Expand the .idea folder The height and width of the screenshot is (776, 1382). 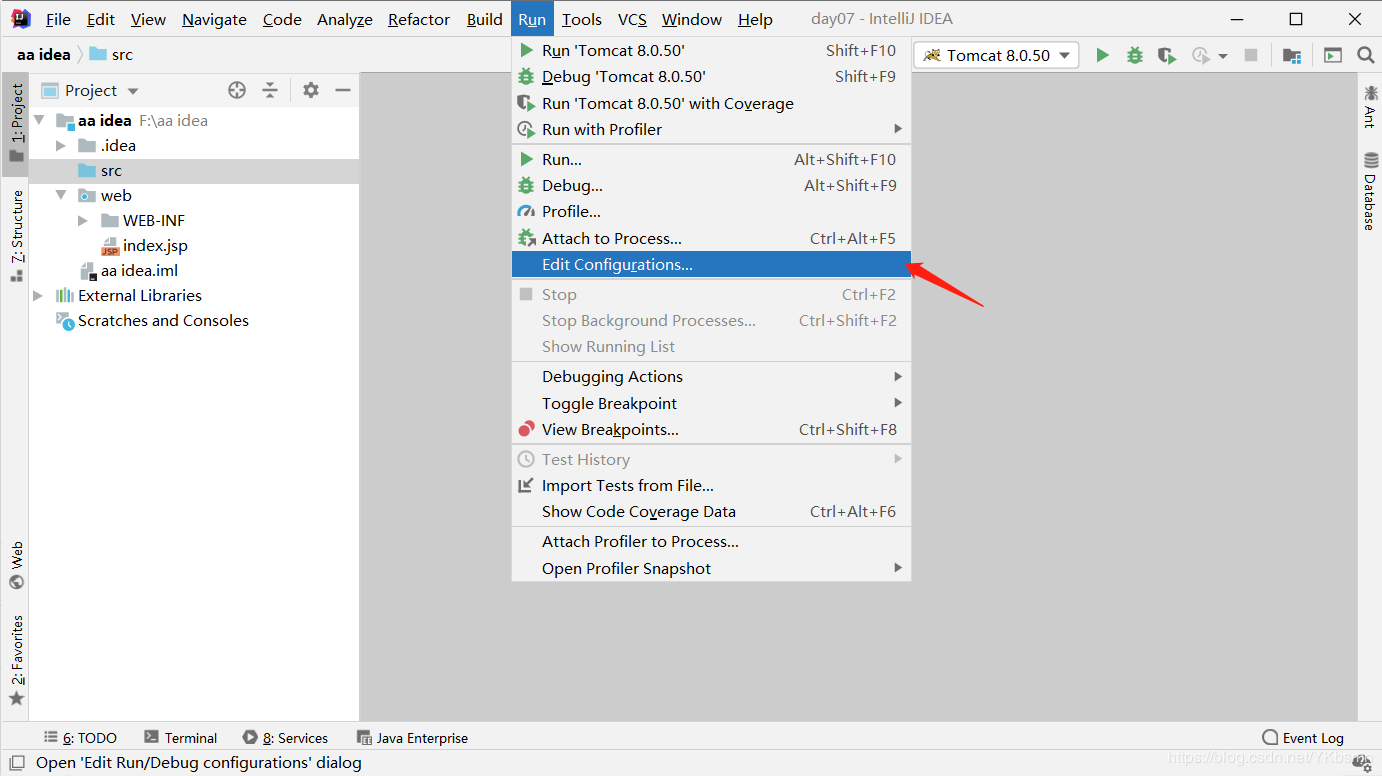tap(62, 145)
